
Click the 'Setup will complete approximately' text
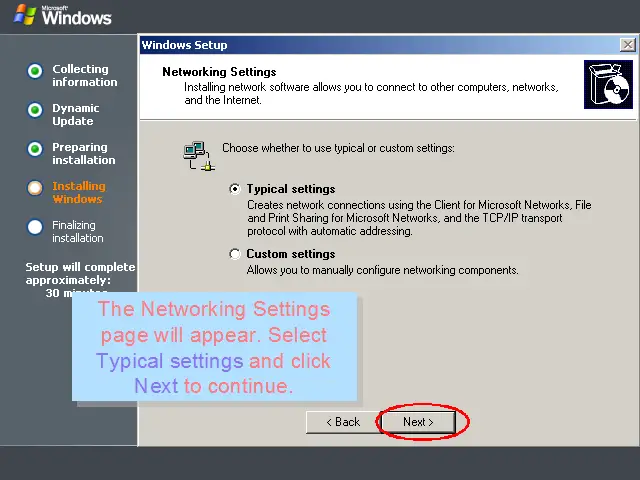tap(80, 273)
